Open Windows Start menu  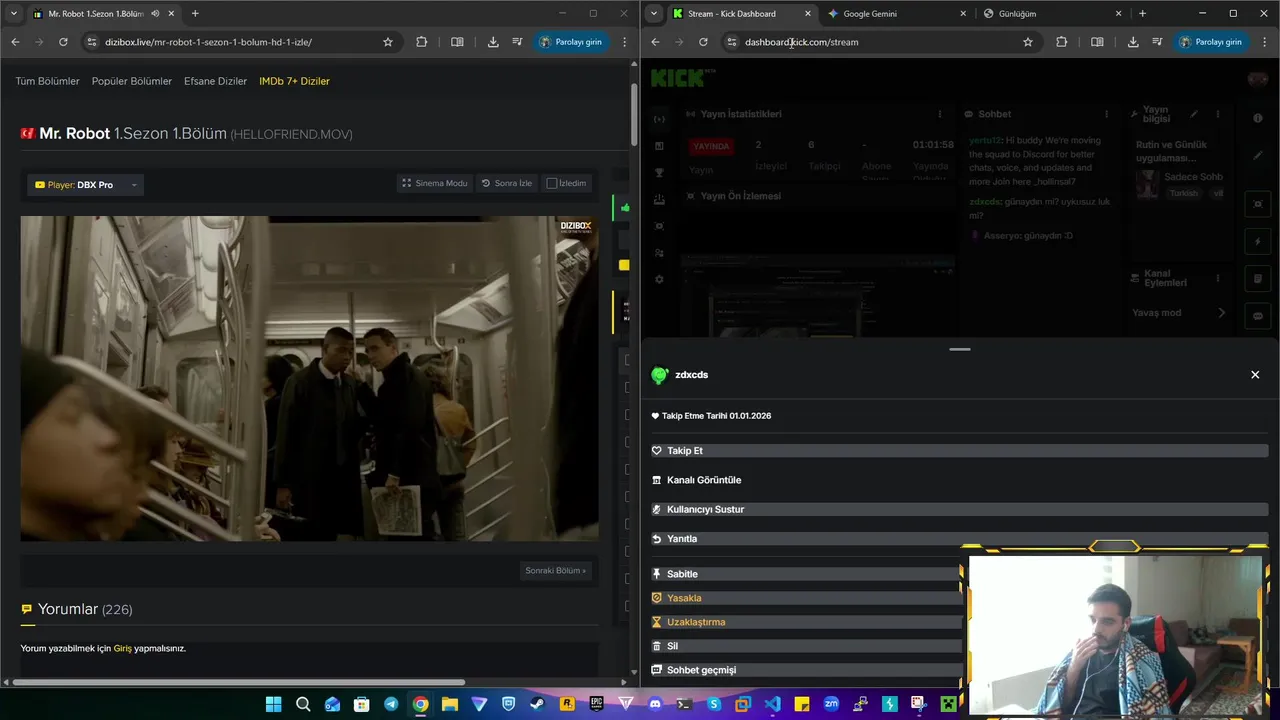click(273, 705)
